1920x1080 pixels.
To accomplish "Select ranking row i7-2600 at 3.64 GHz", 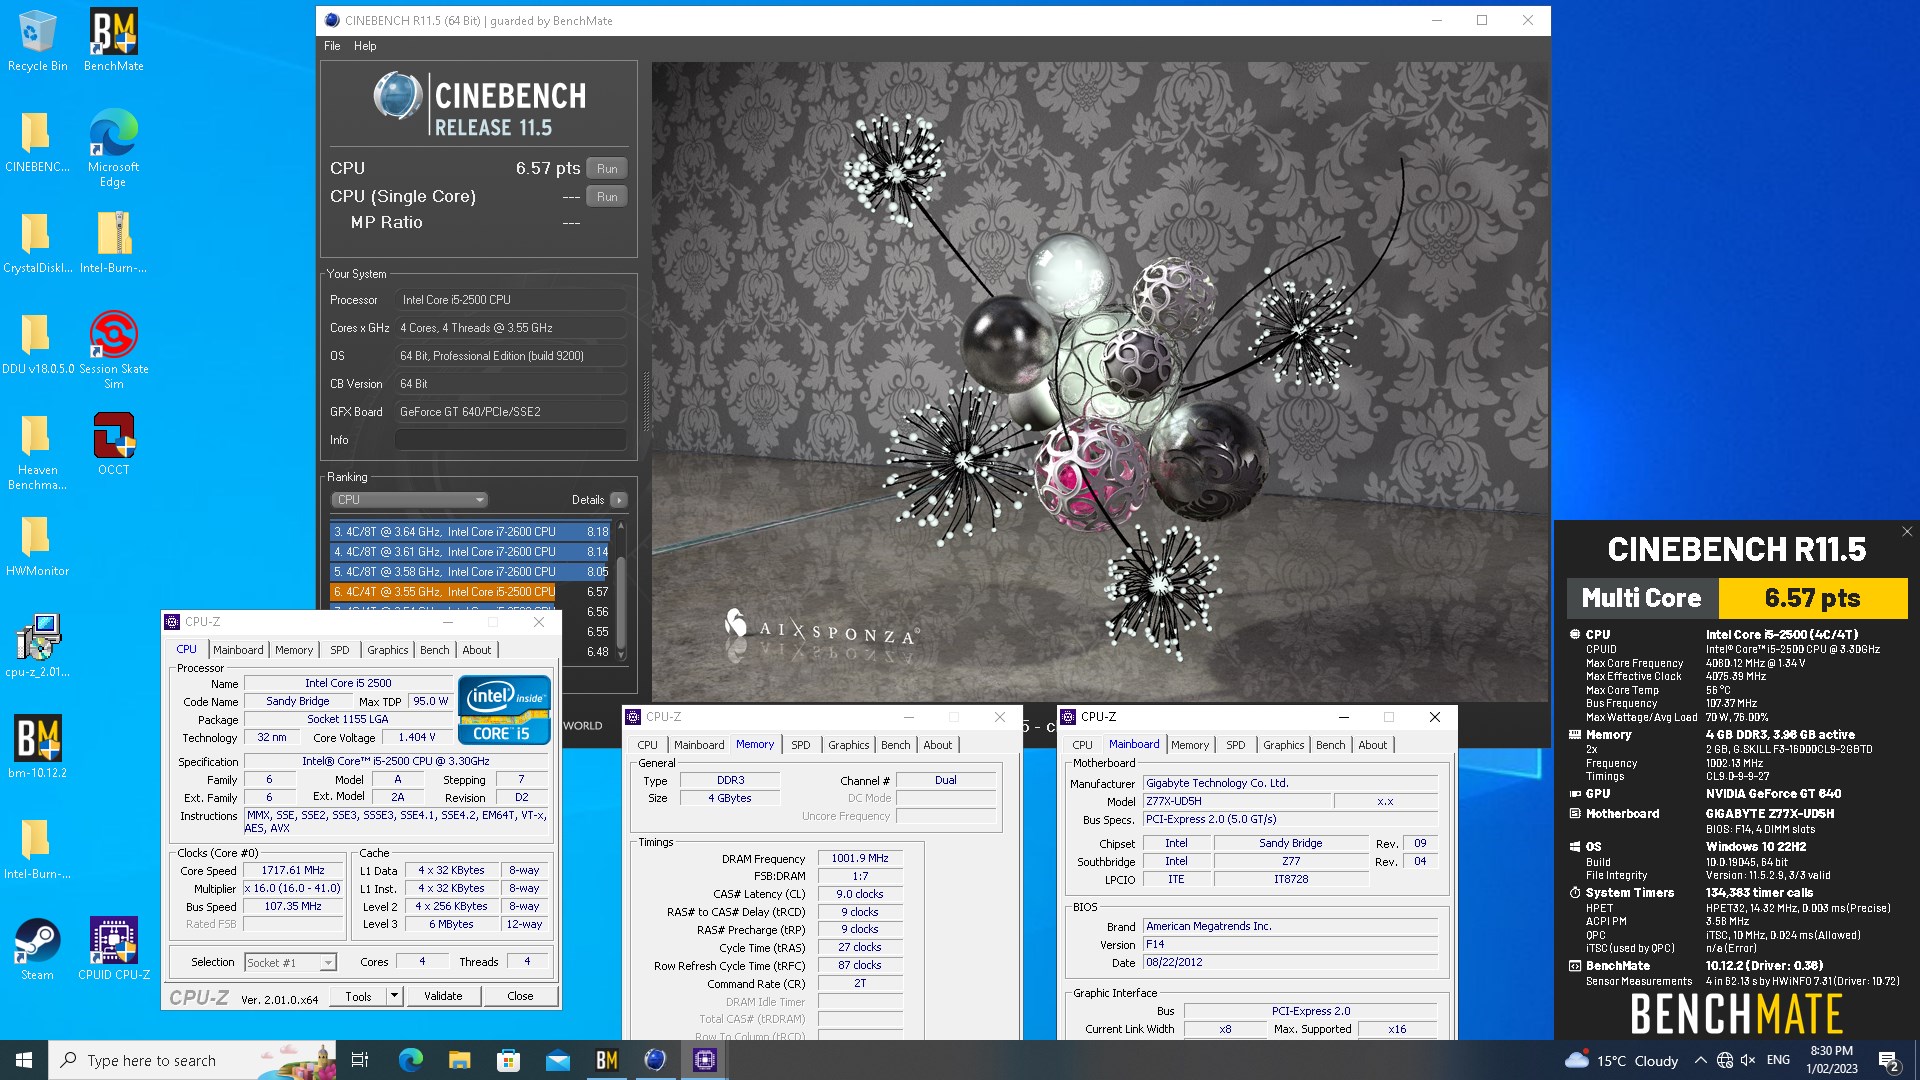I will pyautogui.click(x=470, y=532).
